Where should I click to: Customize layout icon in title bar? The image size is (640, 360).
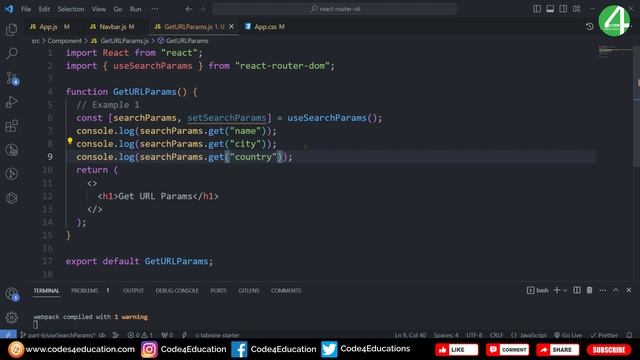576,9
